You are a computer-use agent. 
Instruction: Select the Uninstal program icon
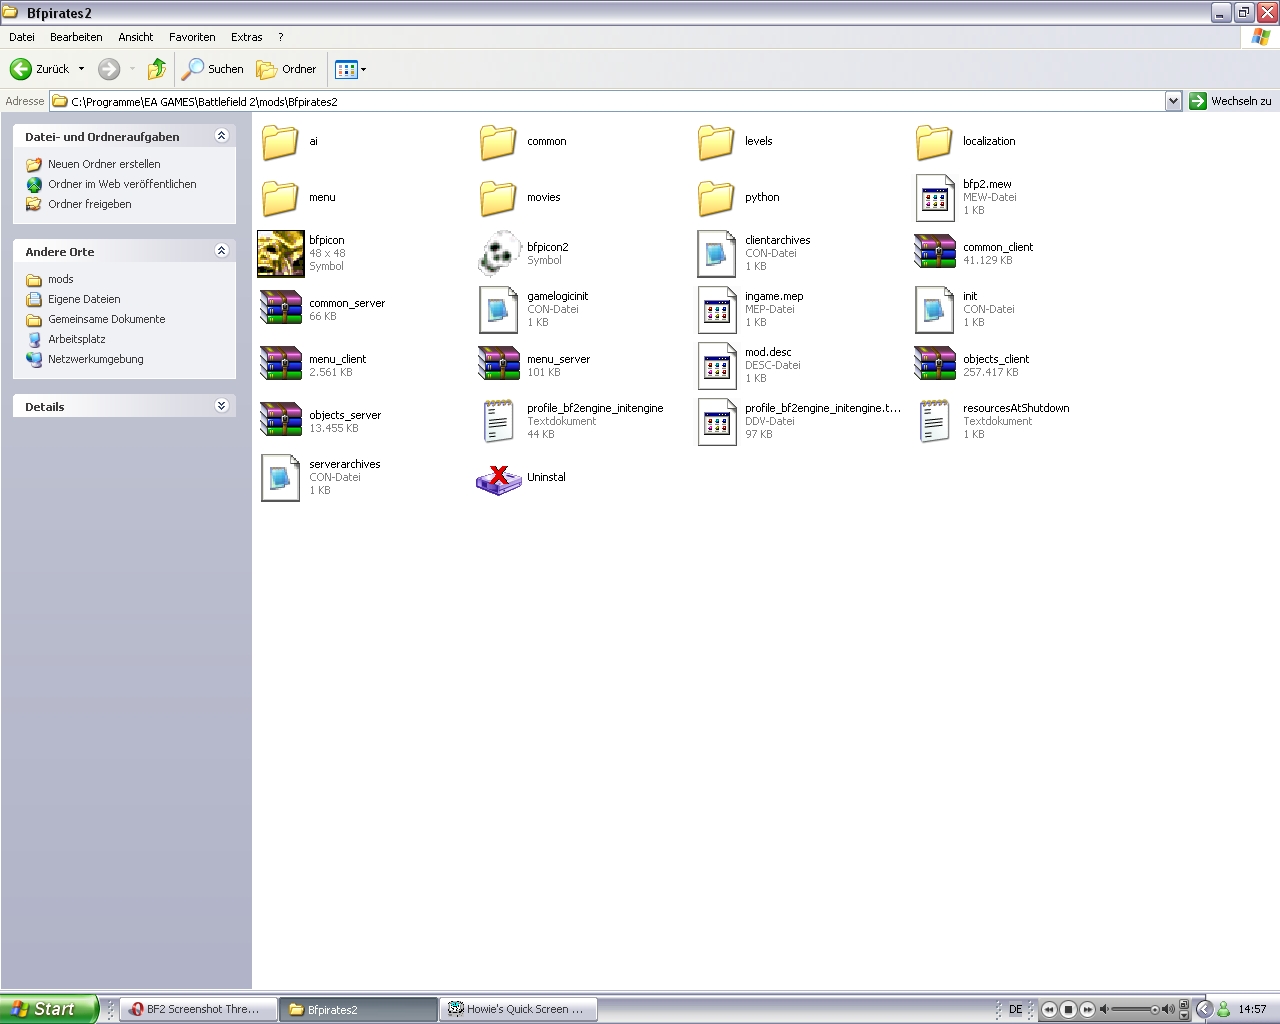[499, 479]
